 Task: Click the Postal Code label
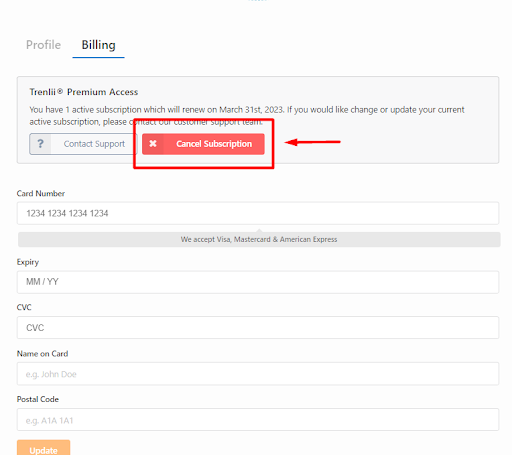[x=38, y=399]
